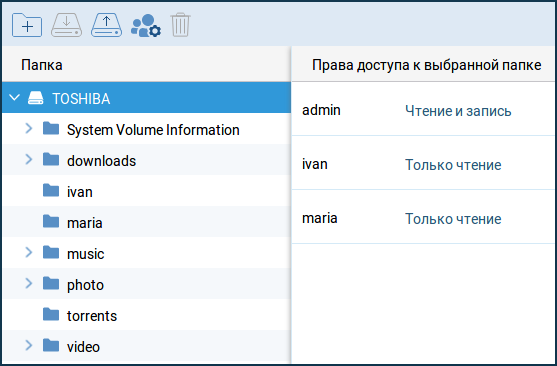Click the upload-to-drive icon
The height and width of the screenshot is (366, 557).
(107, 25)
